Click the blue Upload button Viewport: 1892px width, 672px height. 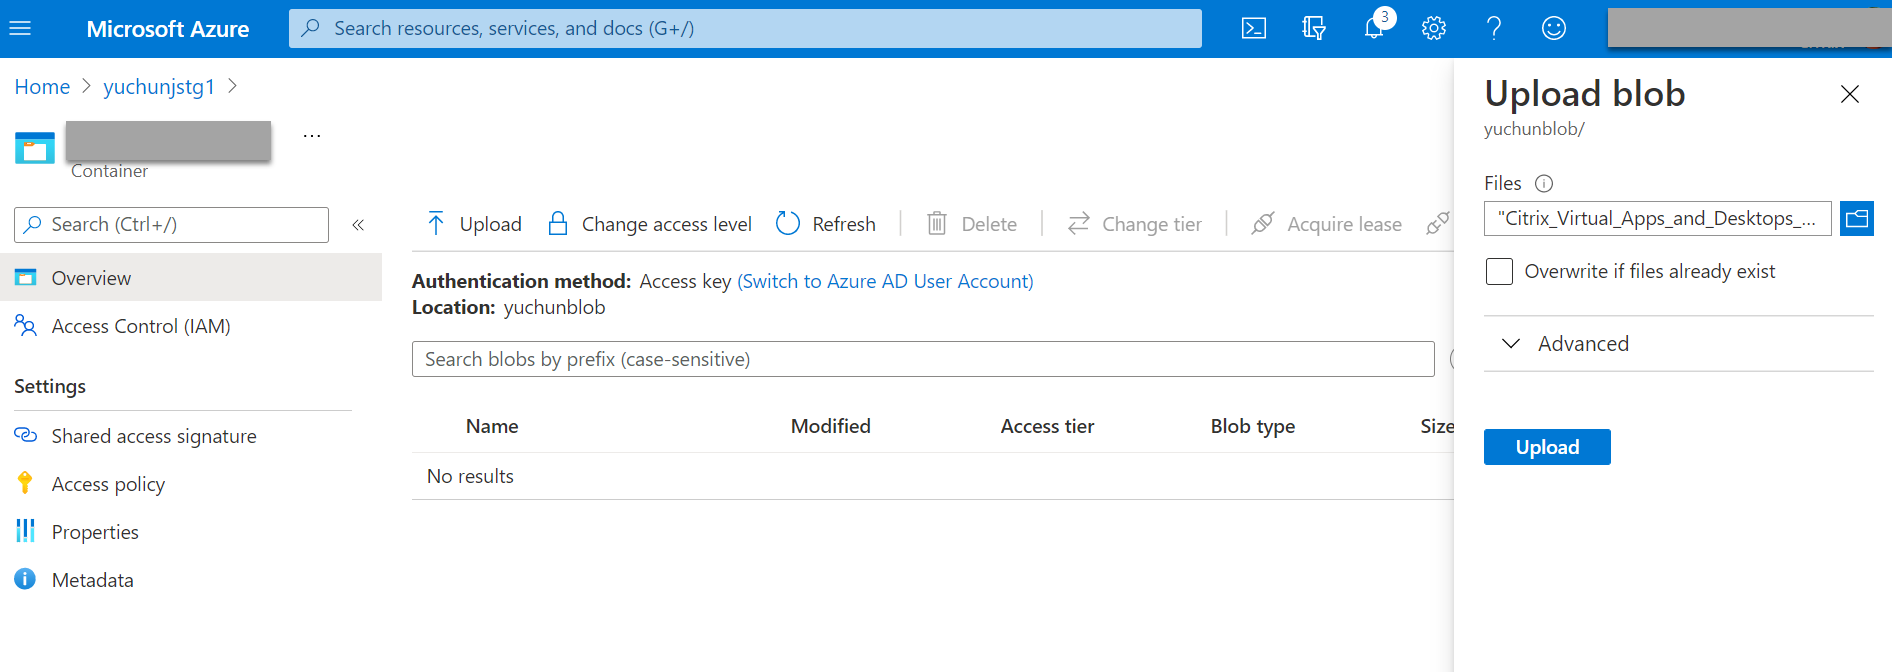pyautogui.click(x=1546, y=447)
